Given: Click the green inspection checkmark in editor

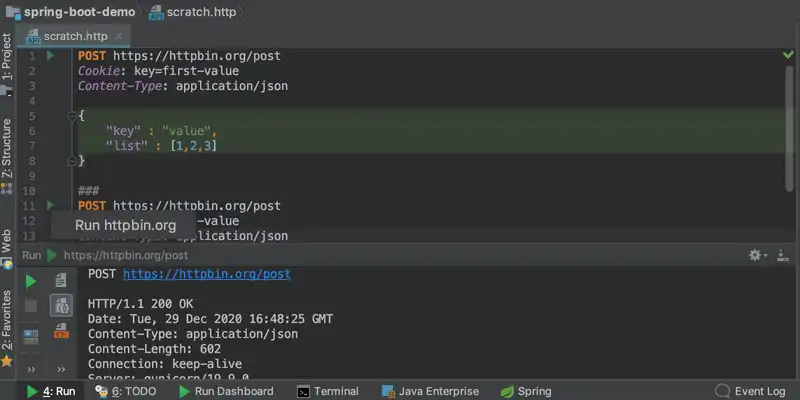Looking at the screenshot, I should click(787, 56).
